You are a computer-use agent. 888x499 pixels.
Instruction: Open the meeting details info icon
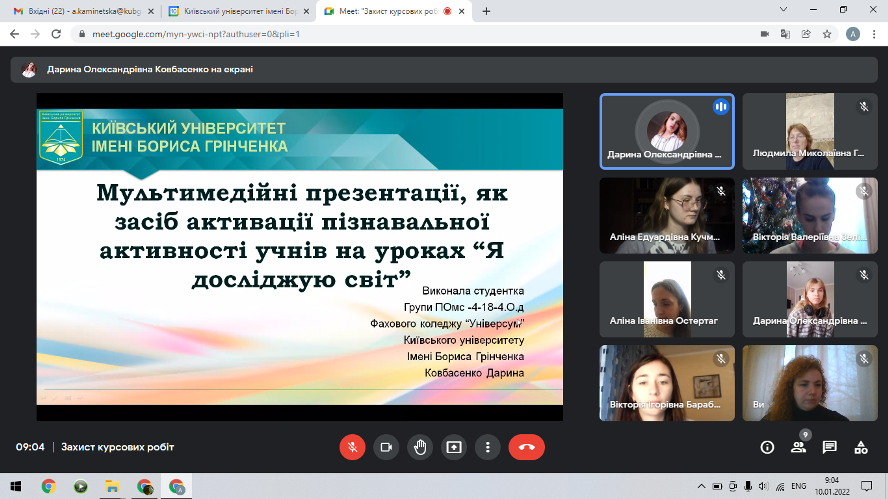click(767, 447)
